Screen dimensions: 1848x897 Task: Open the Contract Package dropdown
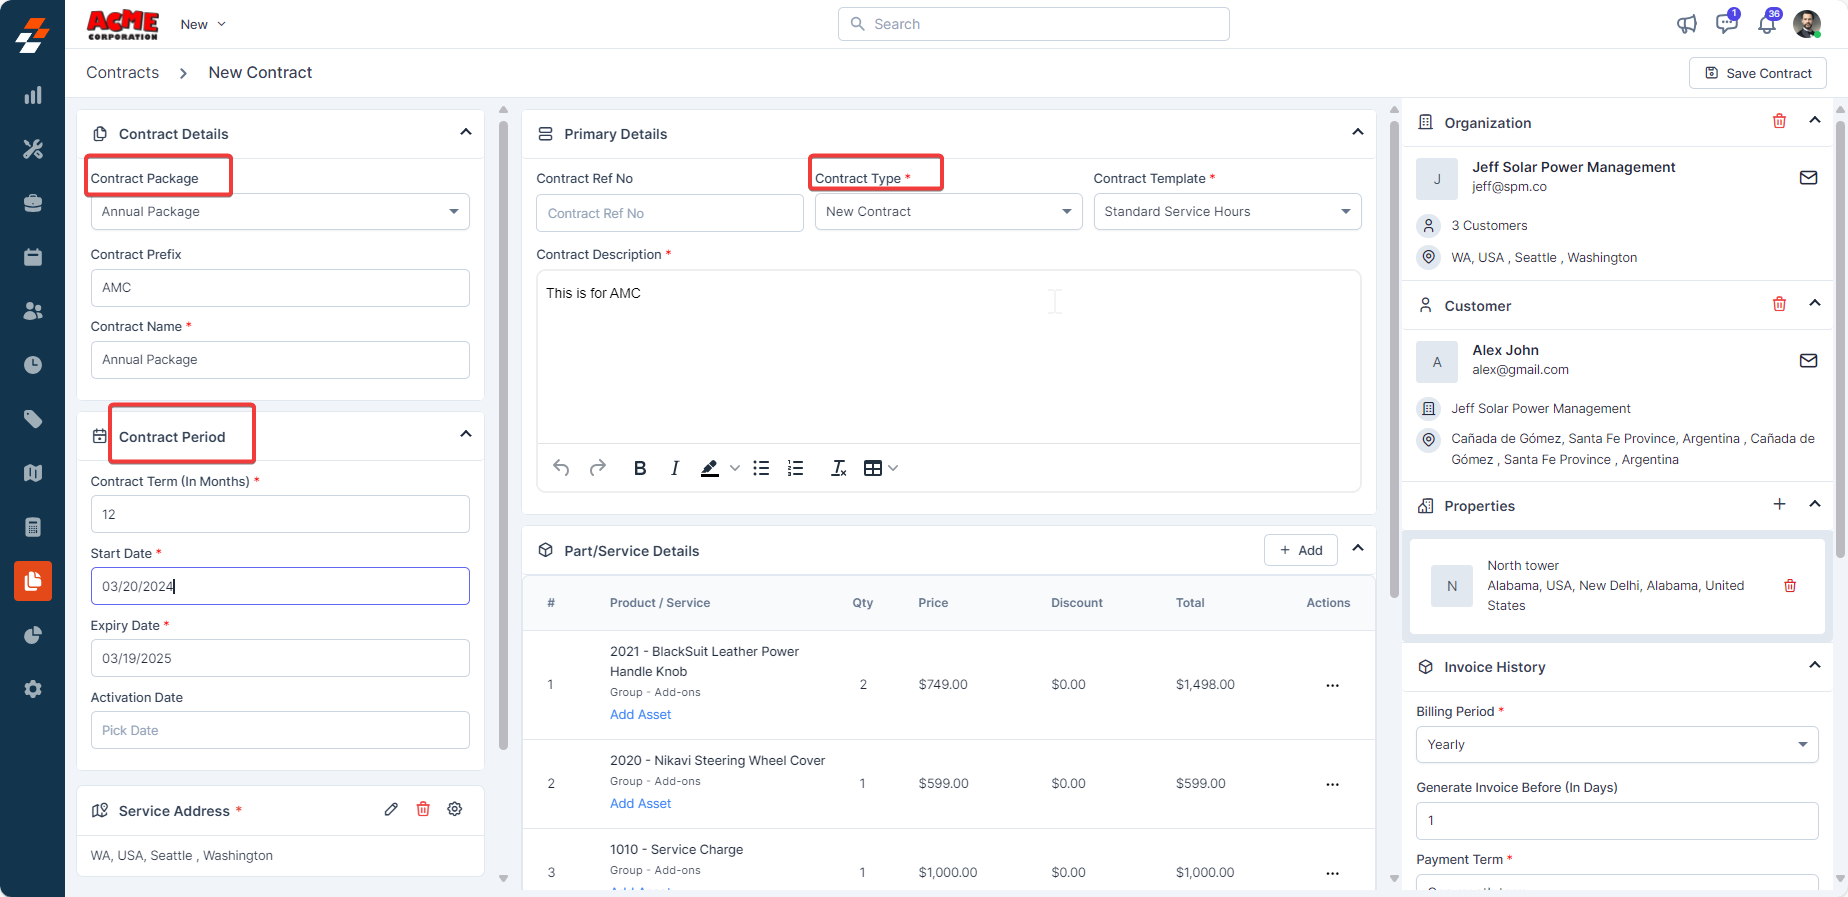280,212
